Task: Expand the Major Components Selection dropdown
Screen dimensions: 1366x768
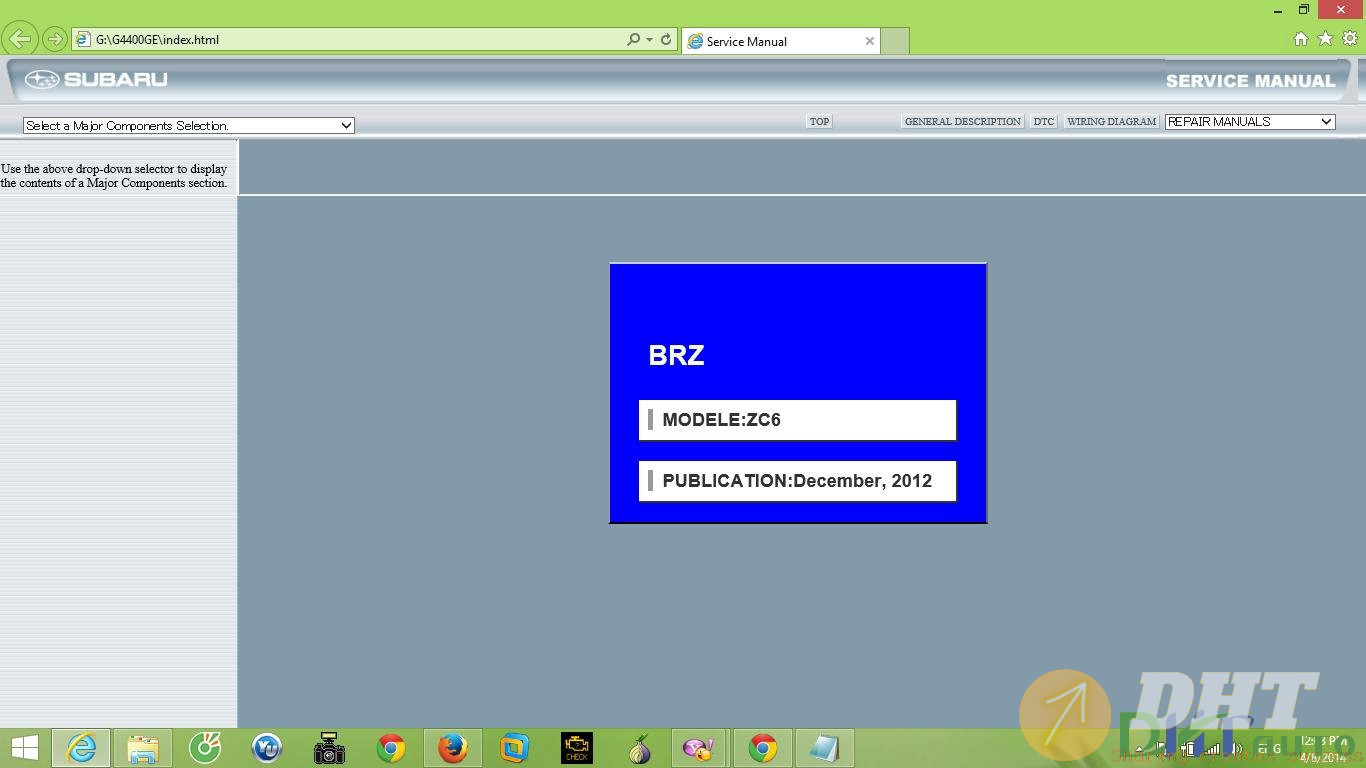Action: tap(189, 125)
